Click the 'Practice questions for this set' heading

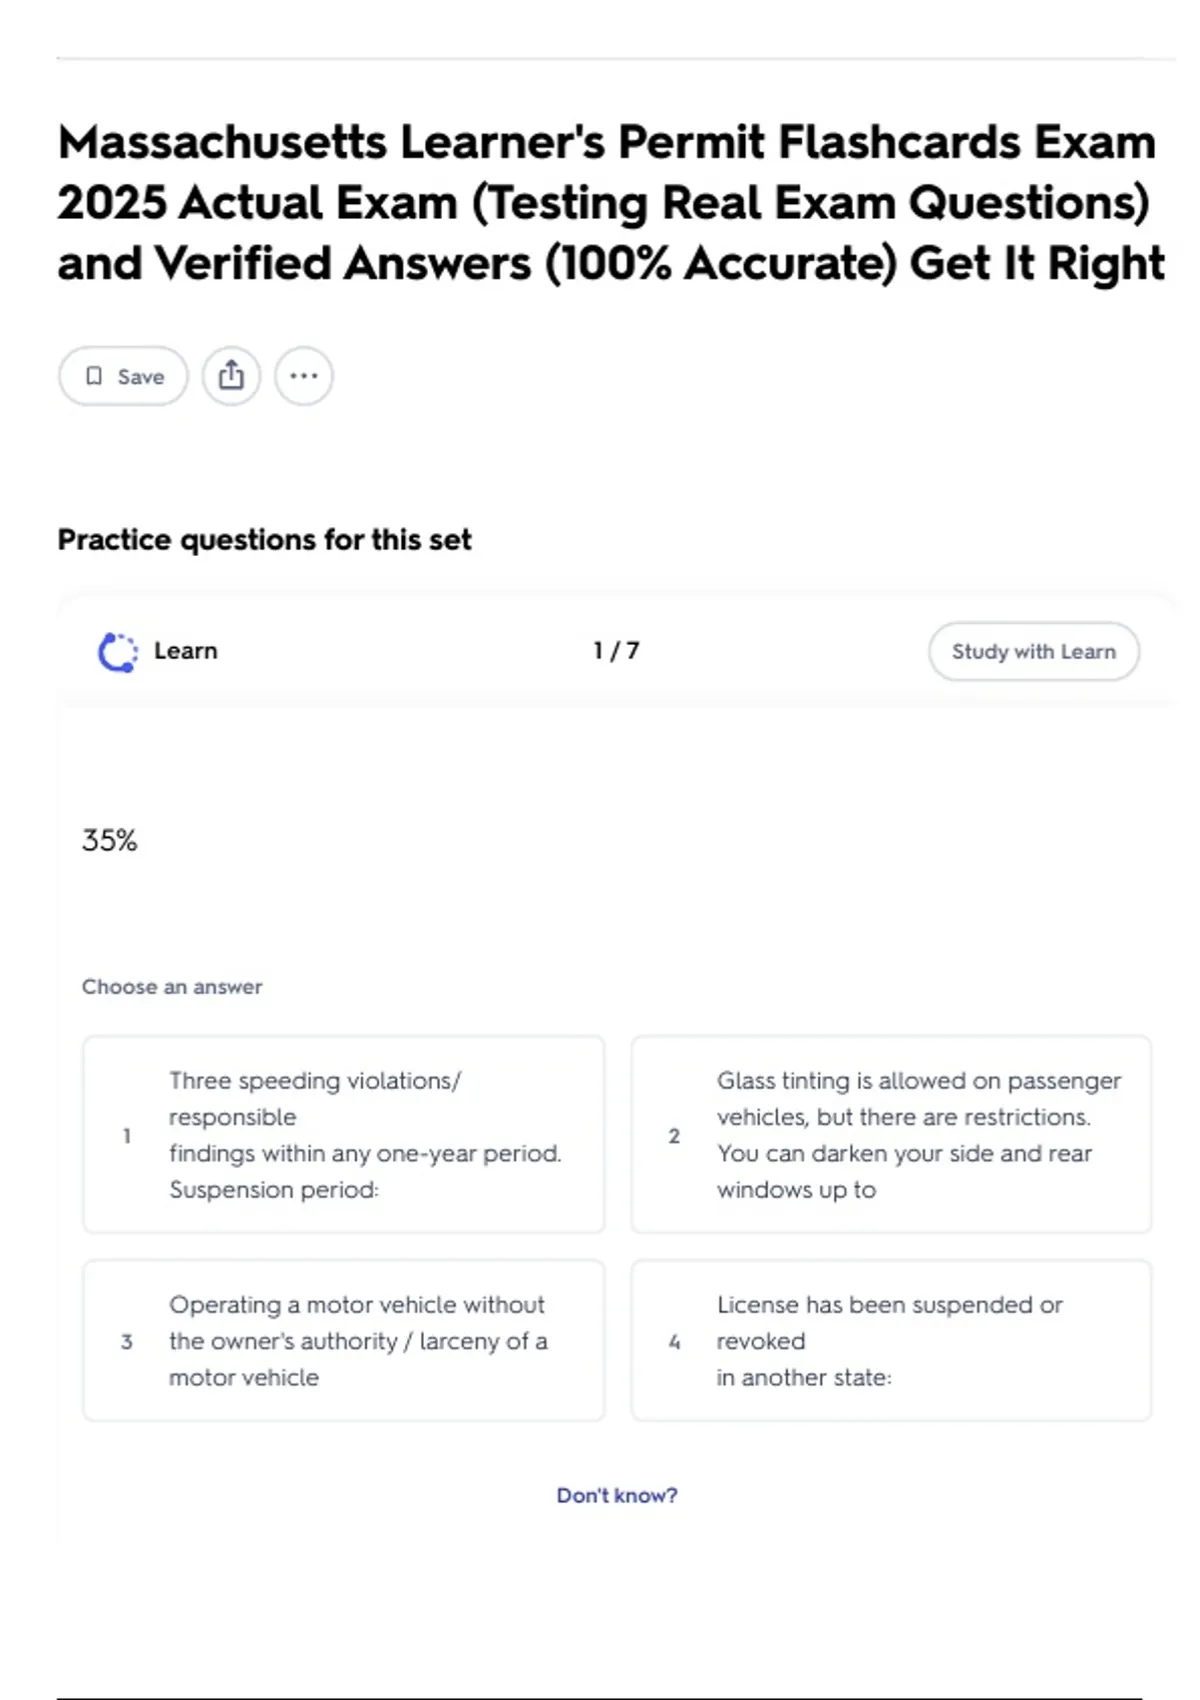(x=264, y=540)
